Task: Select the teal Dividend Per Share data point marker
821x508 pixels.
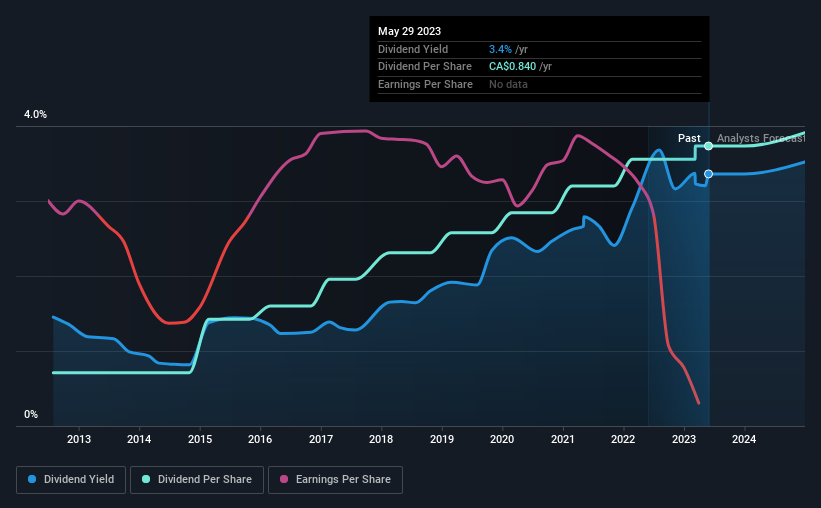Action: coord(708,146)
